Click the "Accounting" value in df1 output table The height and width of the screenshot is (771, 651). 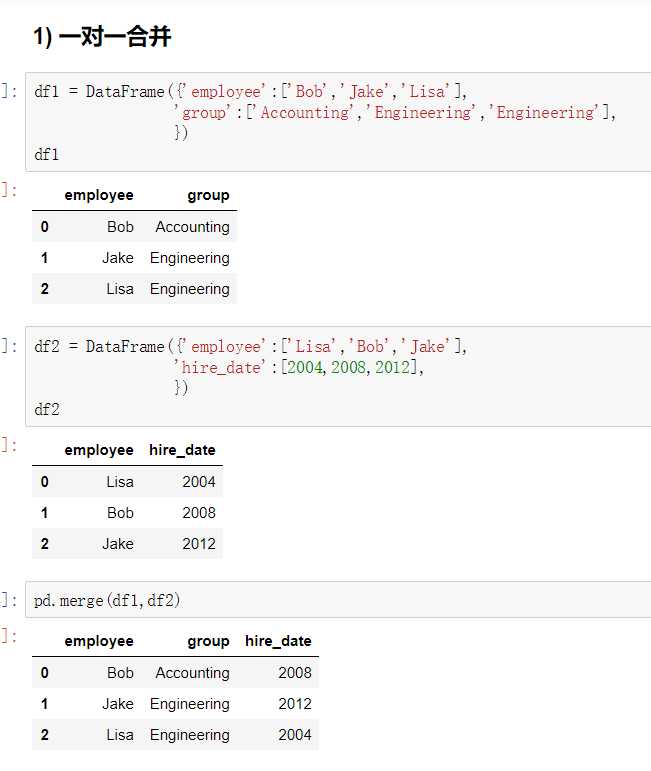(x=192, y=227)
